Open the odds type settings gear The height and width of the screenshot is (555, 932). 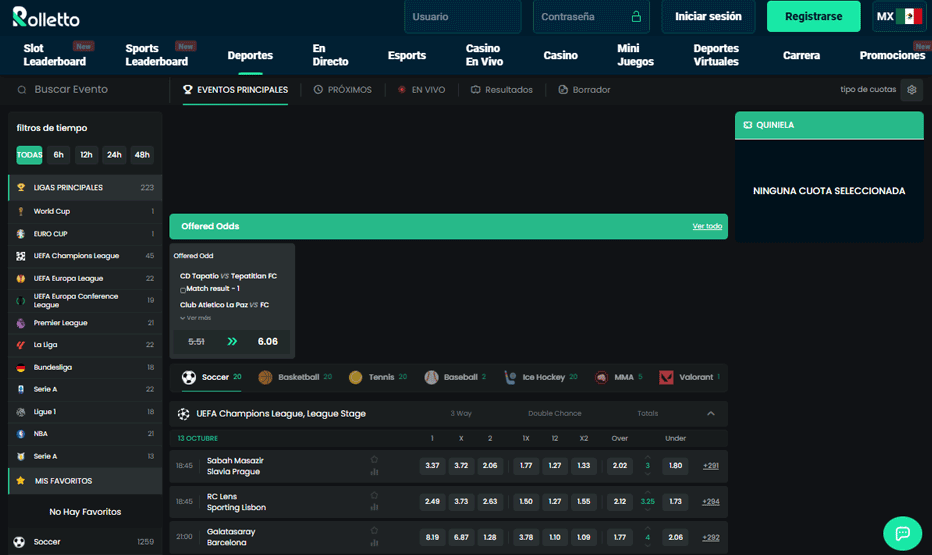pos(911,90)
